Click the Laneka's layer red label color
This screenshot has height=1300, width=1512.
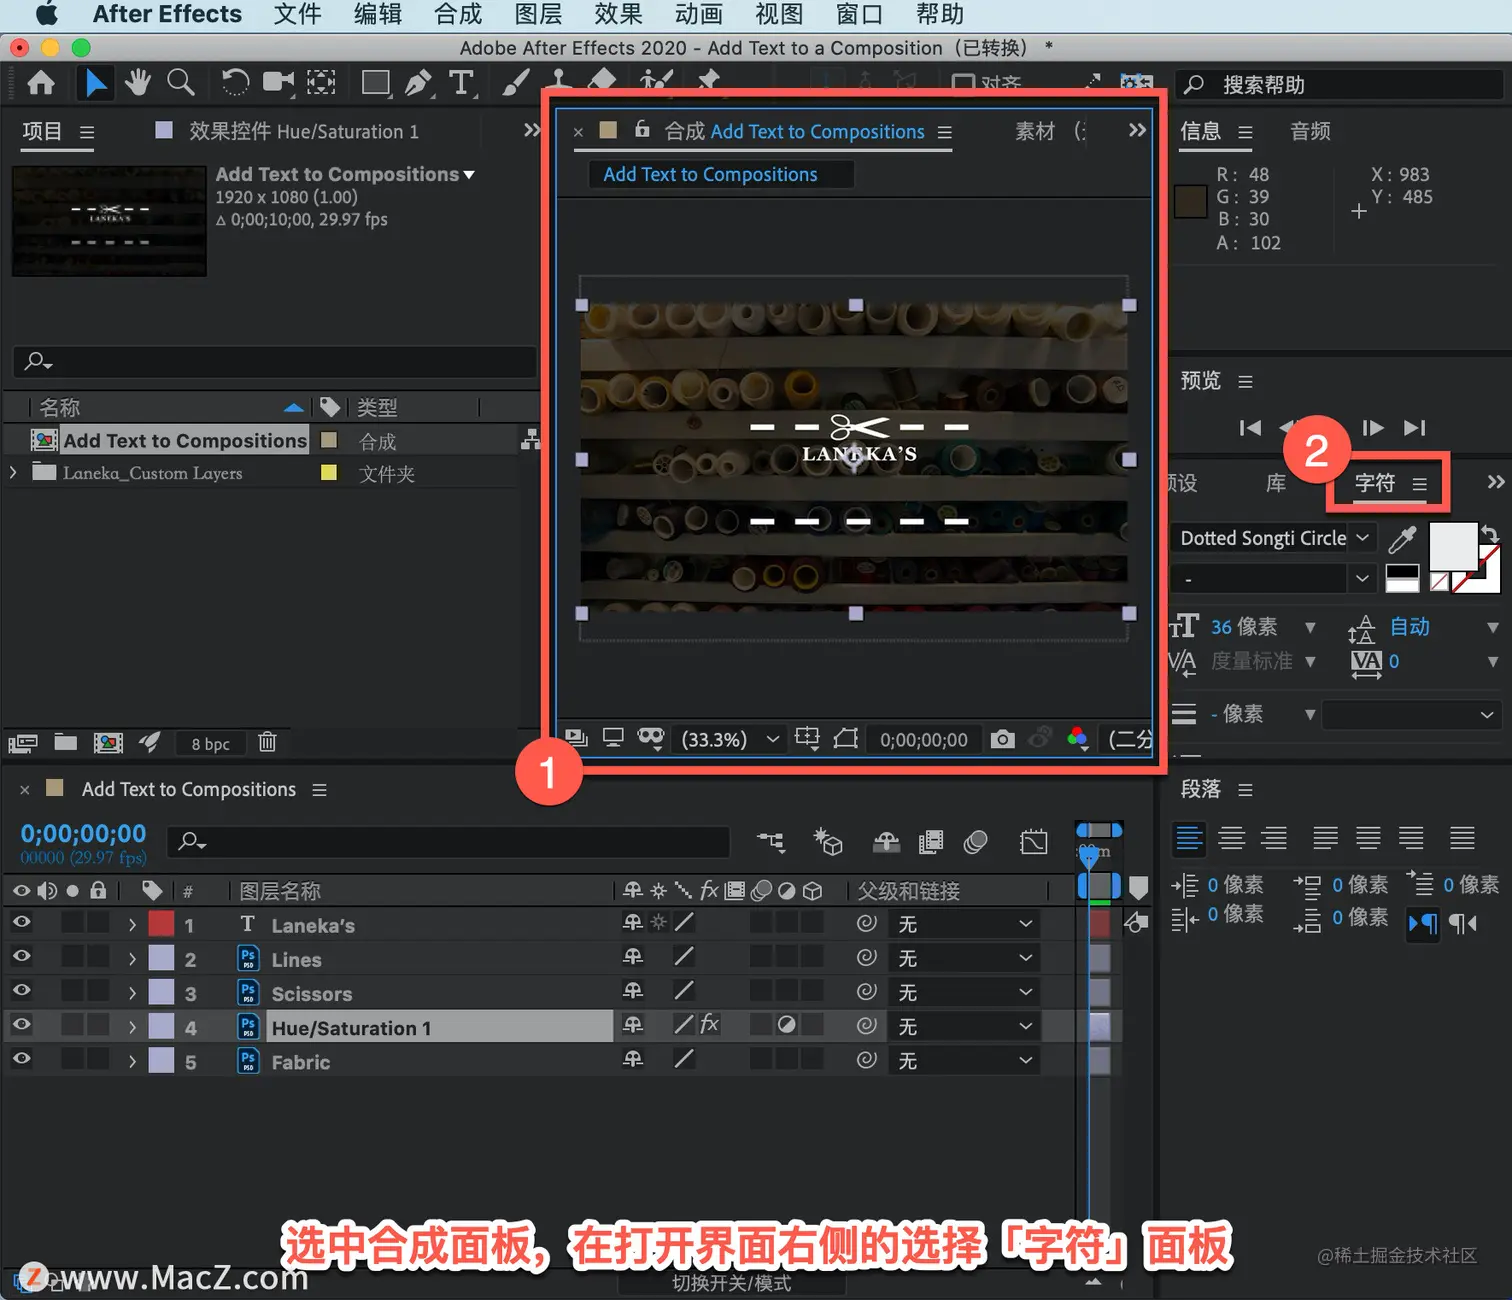pyautogui.click(x=161, y=923)
